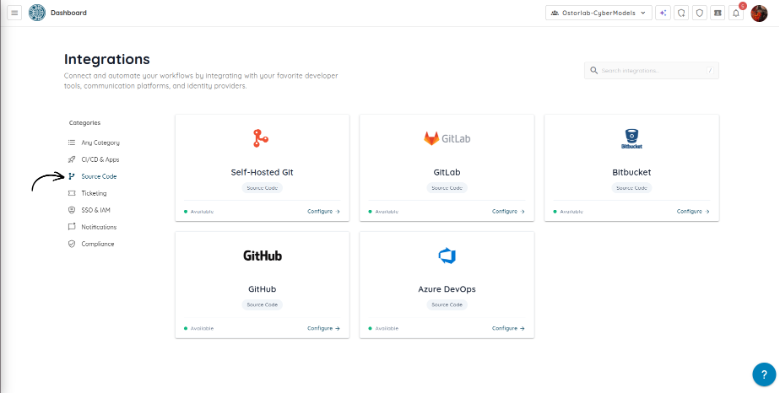Click the Self-Hosted Git card title
Viewport: 779px width, 393px height.
click(x=262, y=172)
